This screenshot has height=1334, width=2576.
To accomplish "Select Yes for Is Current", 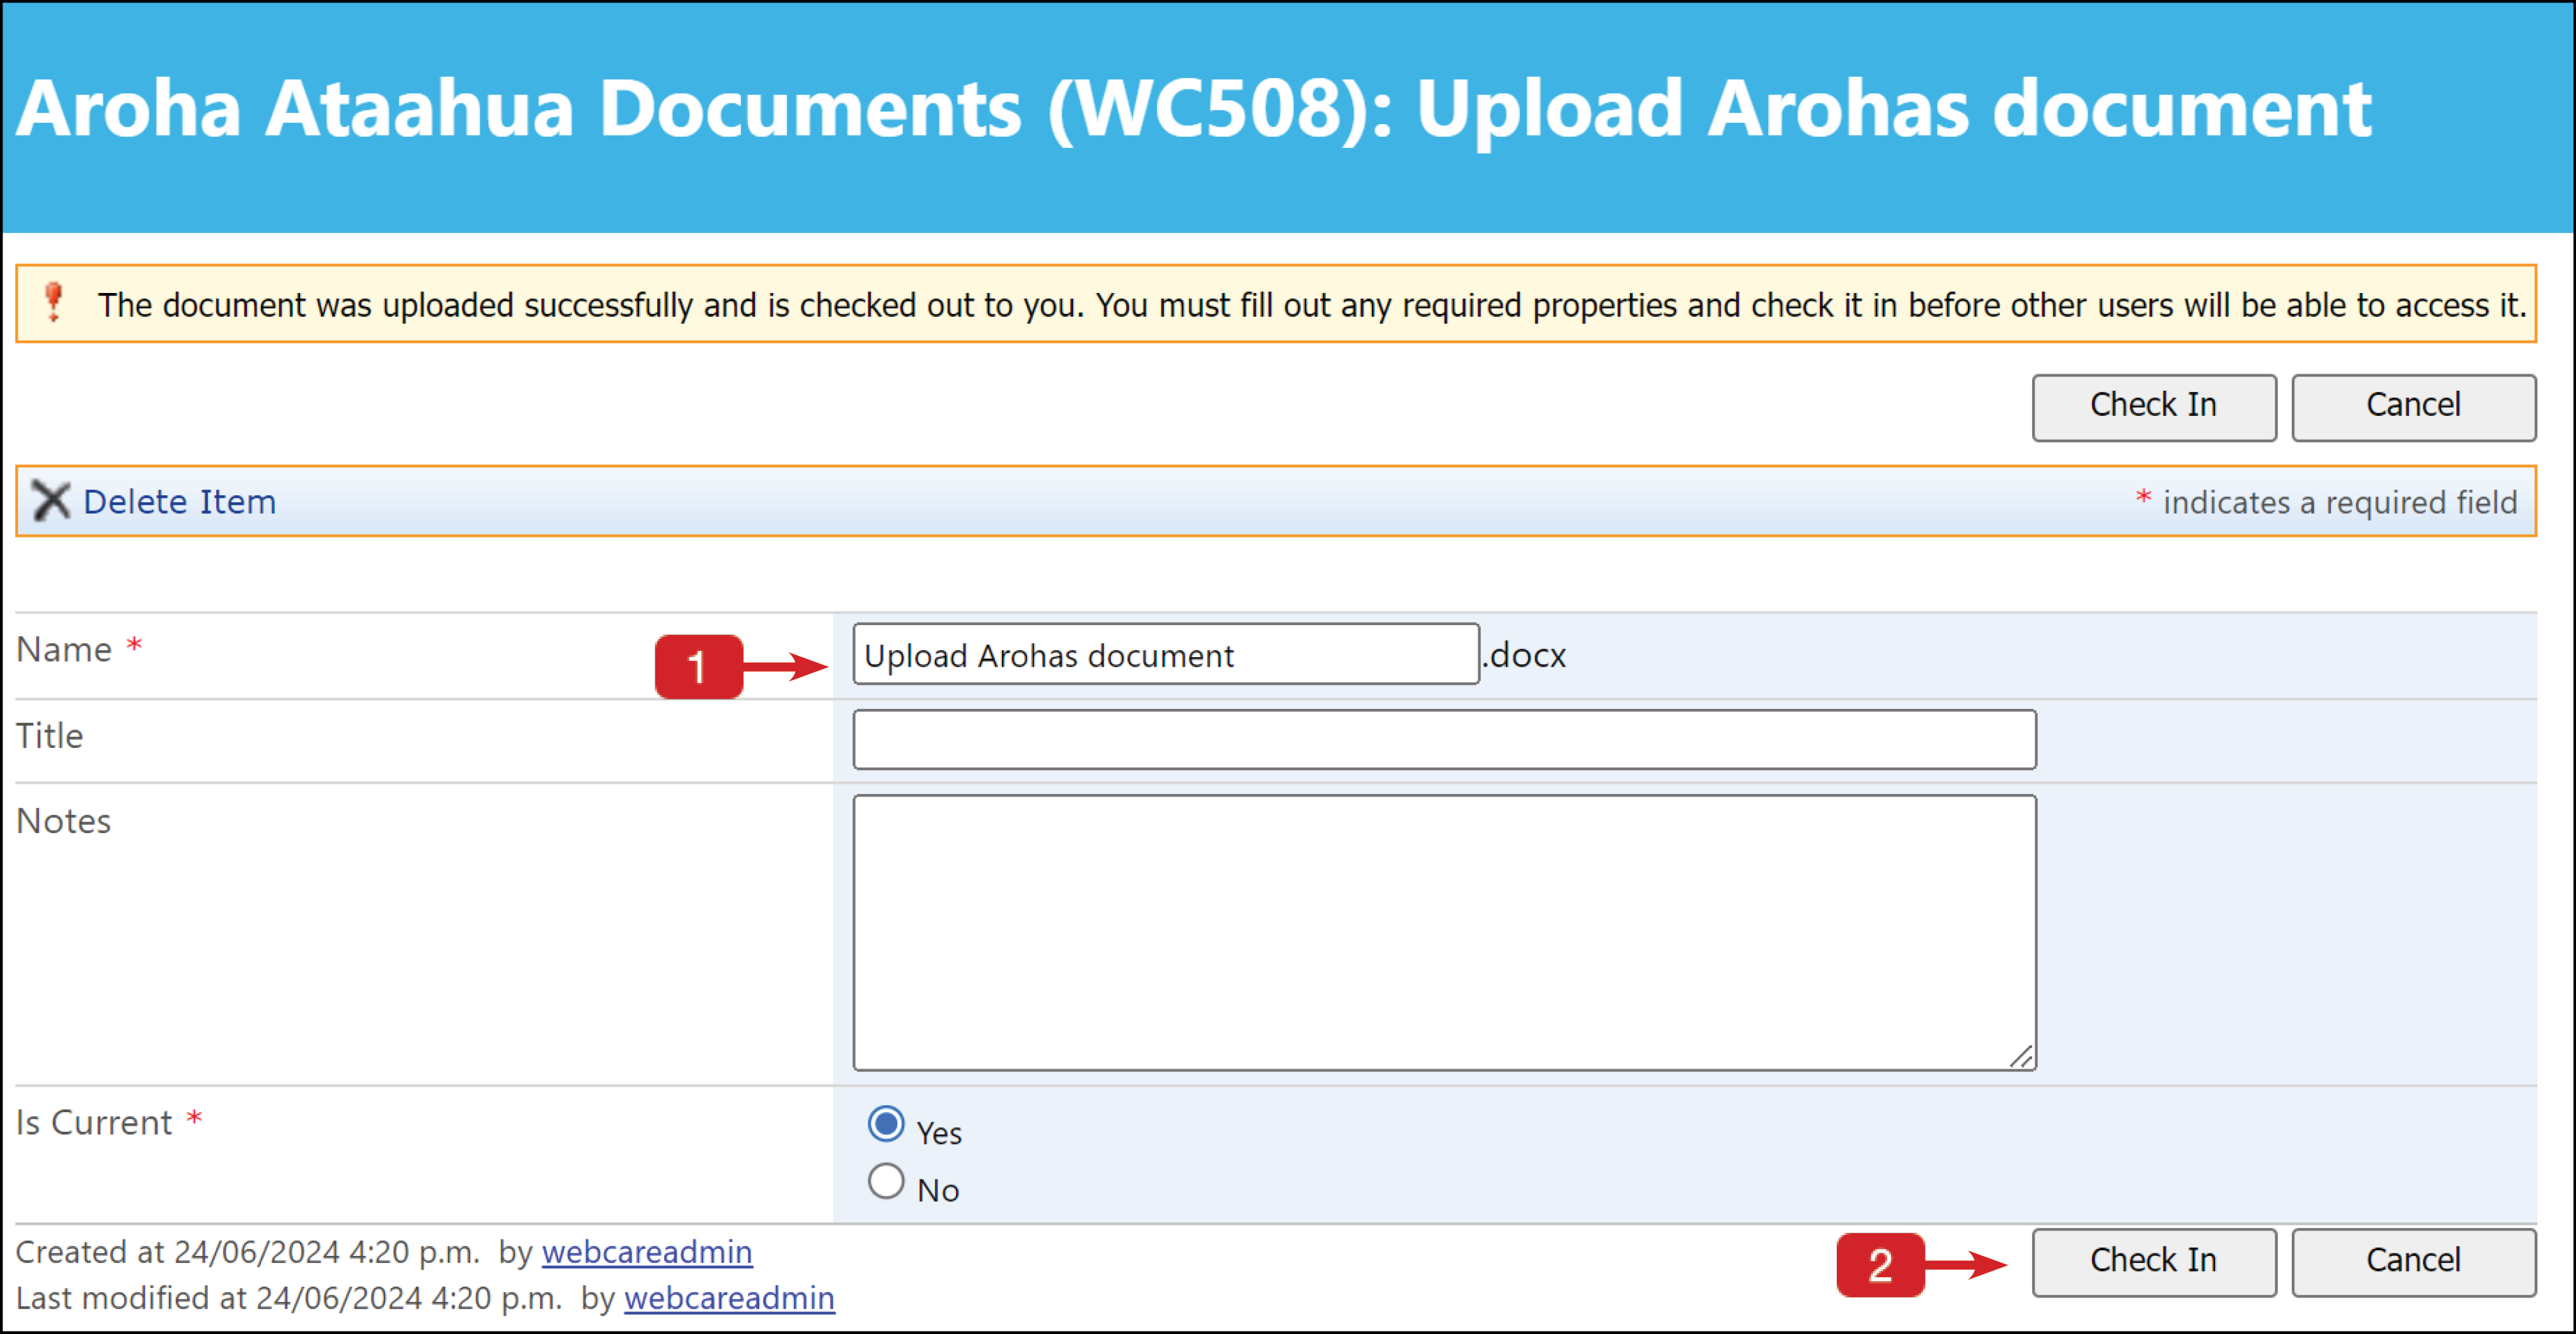I will [886, 1125].
